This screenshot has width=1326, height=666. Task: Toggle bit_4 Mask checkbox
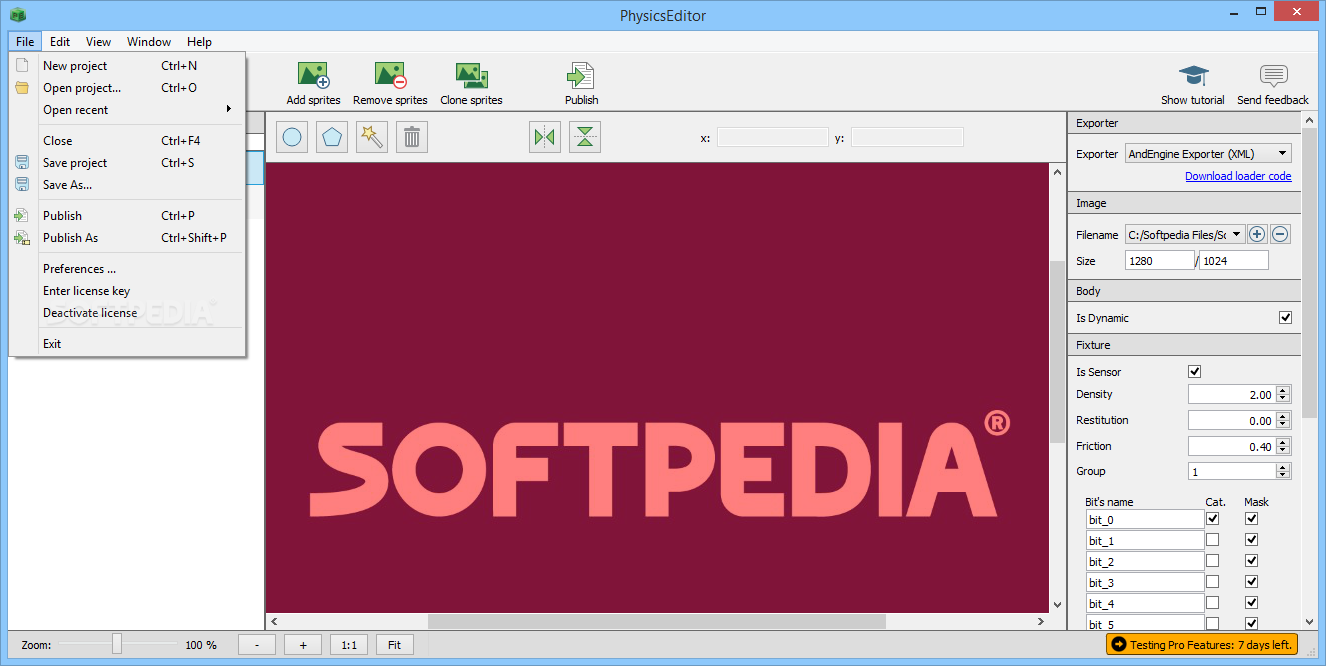tap(1251, 603)
